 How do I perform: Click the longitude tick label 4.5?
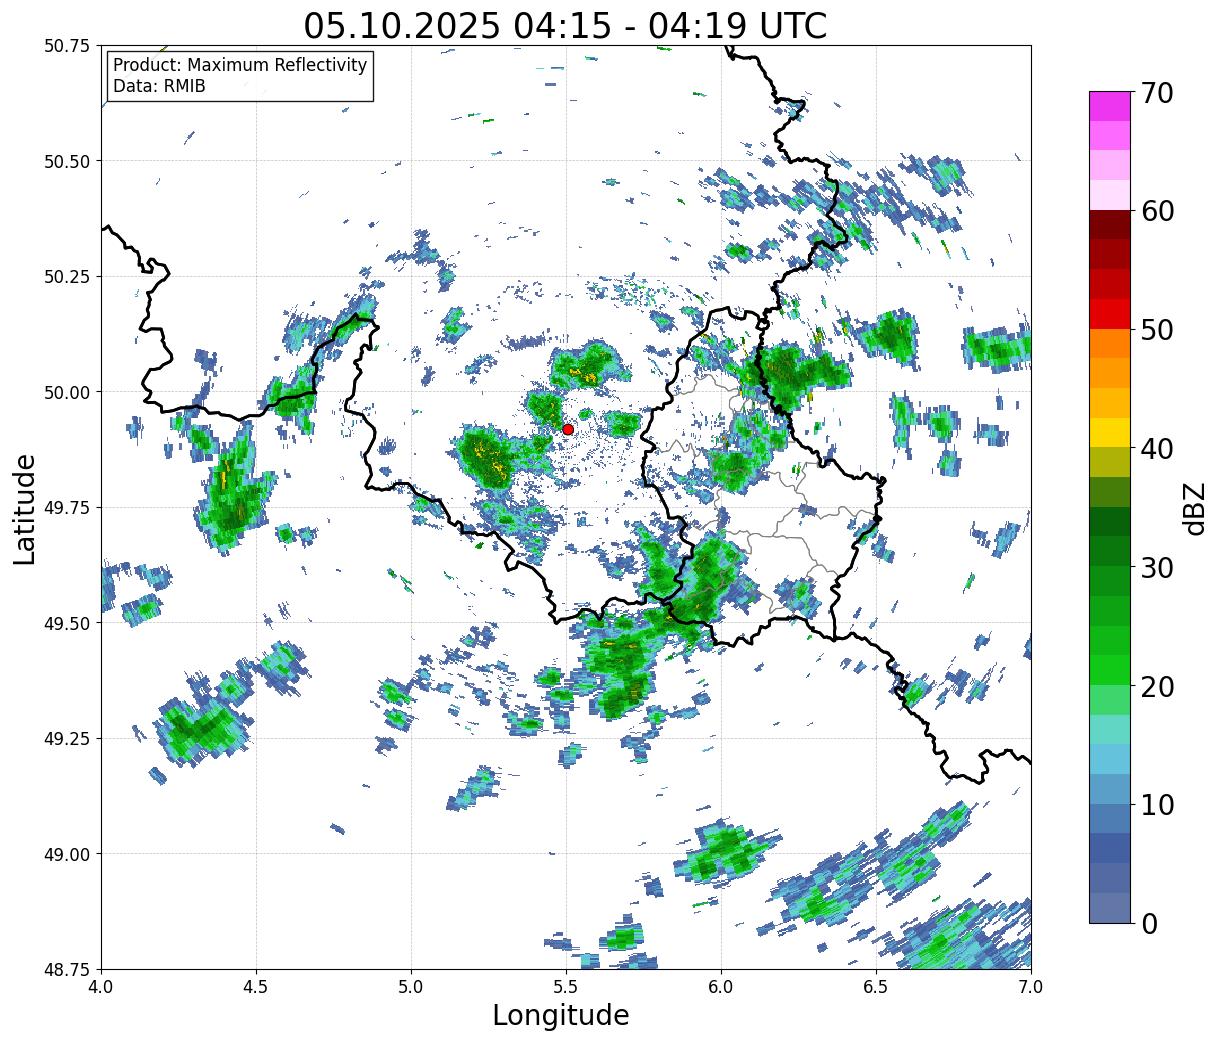point(257,986)
